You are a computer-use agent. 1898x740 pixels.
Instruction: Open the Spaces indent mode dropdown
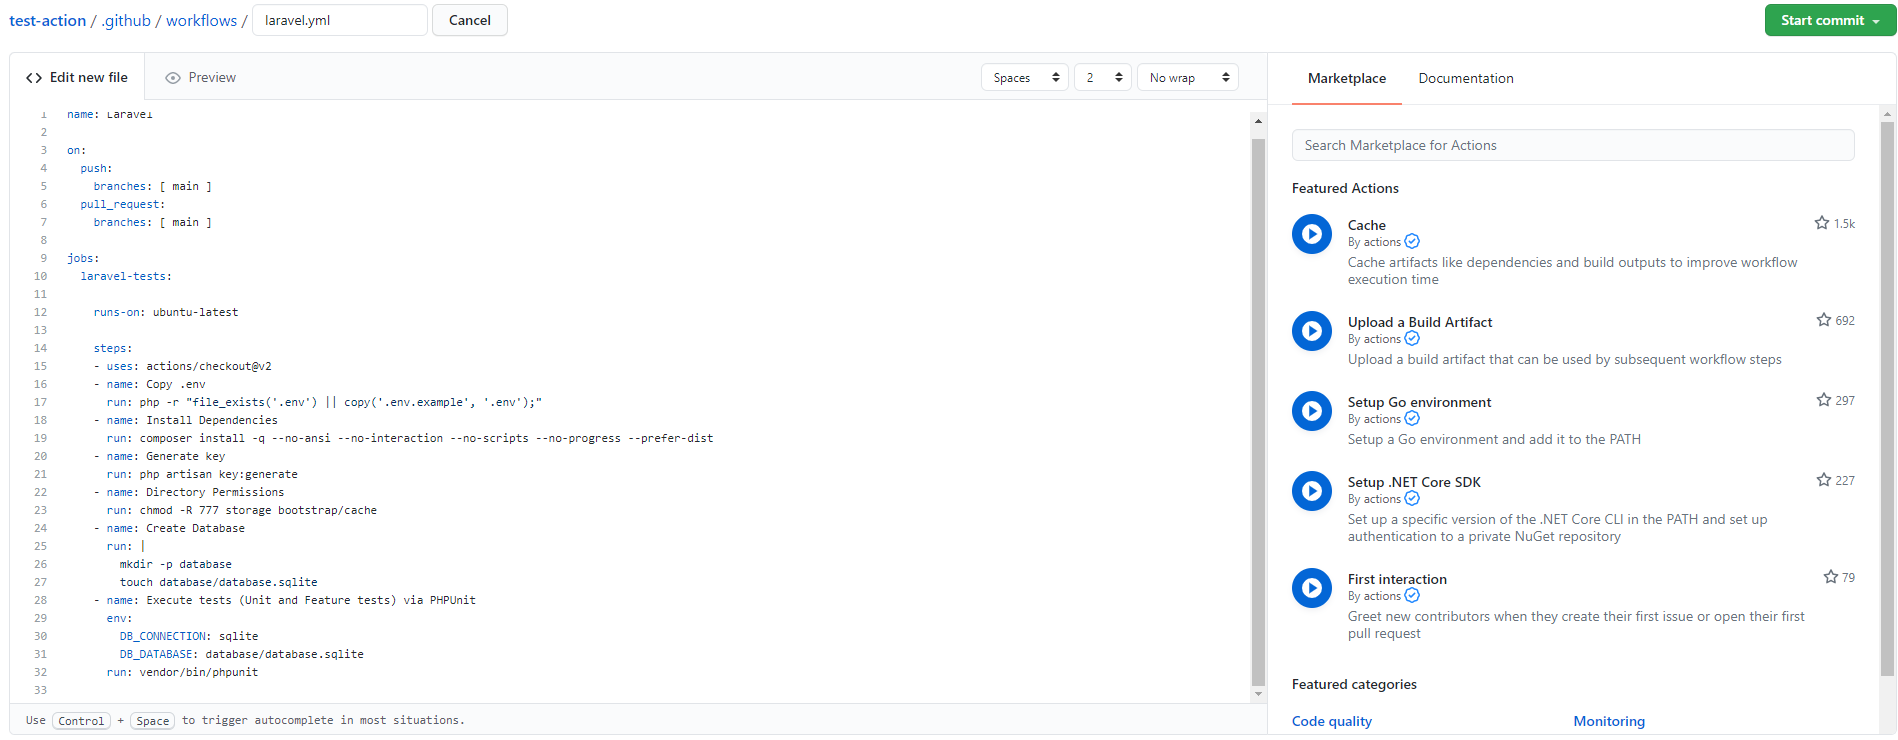1025,77
